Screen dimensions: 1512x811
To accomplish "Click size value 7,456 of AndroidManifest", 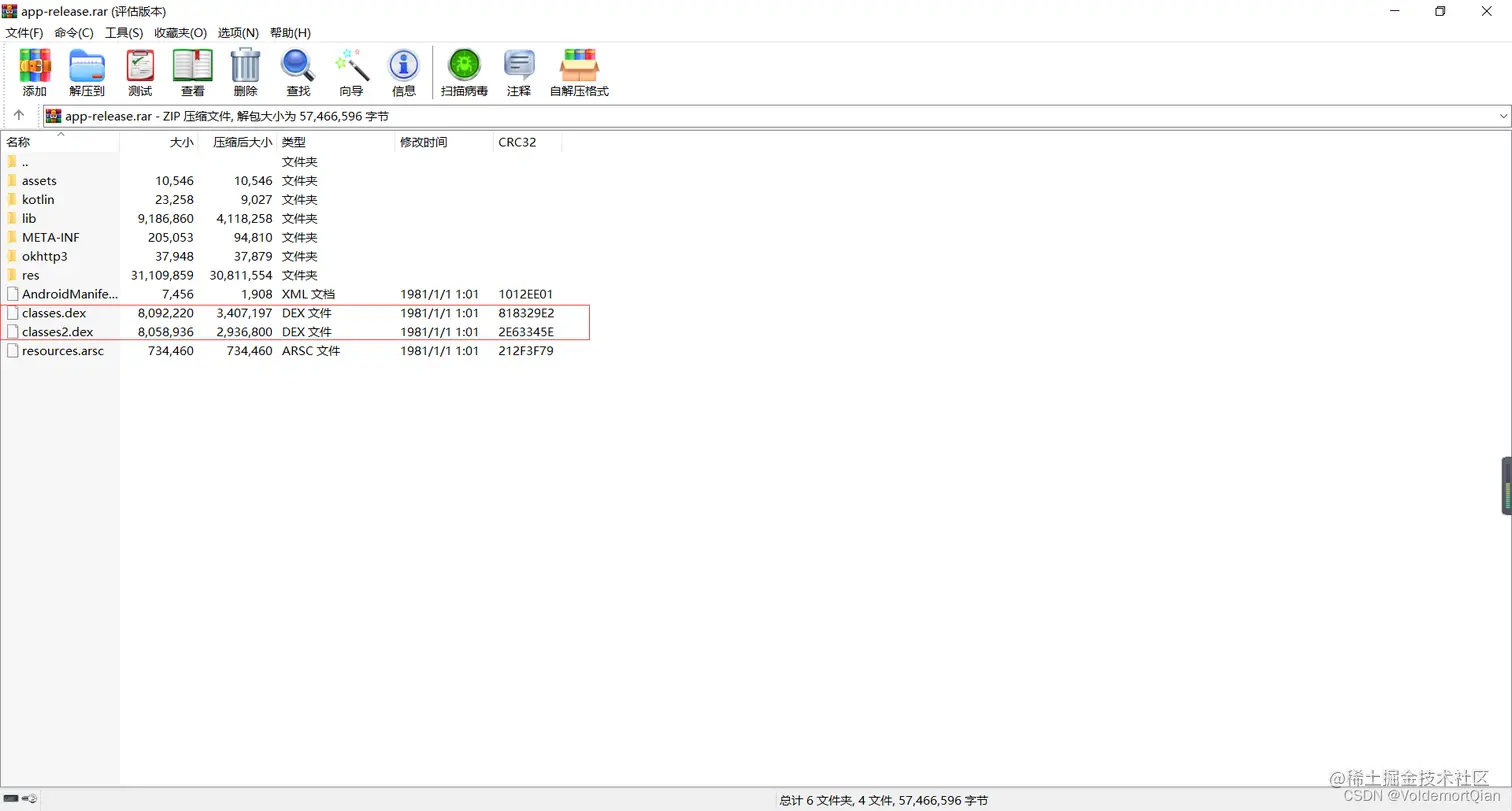I will (178, 294).
